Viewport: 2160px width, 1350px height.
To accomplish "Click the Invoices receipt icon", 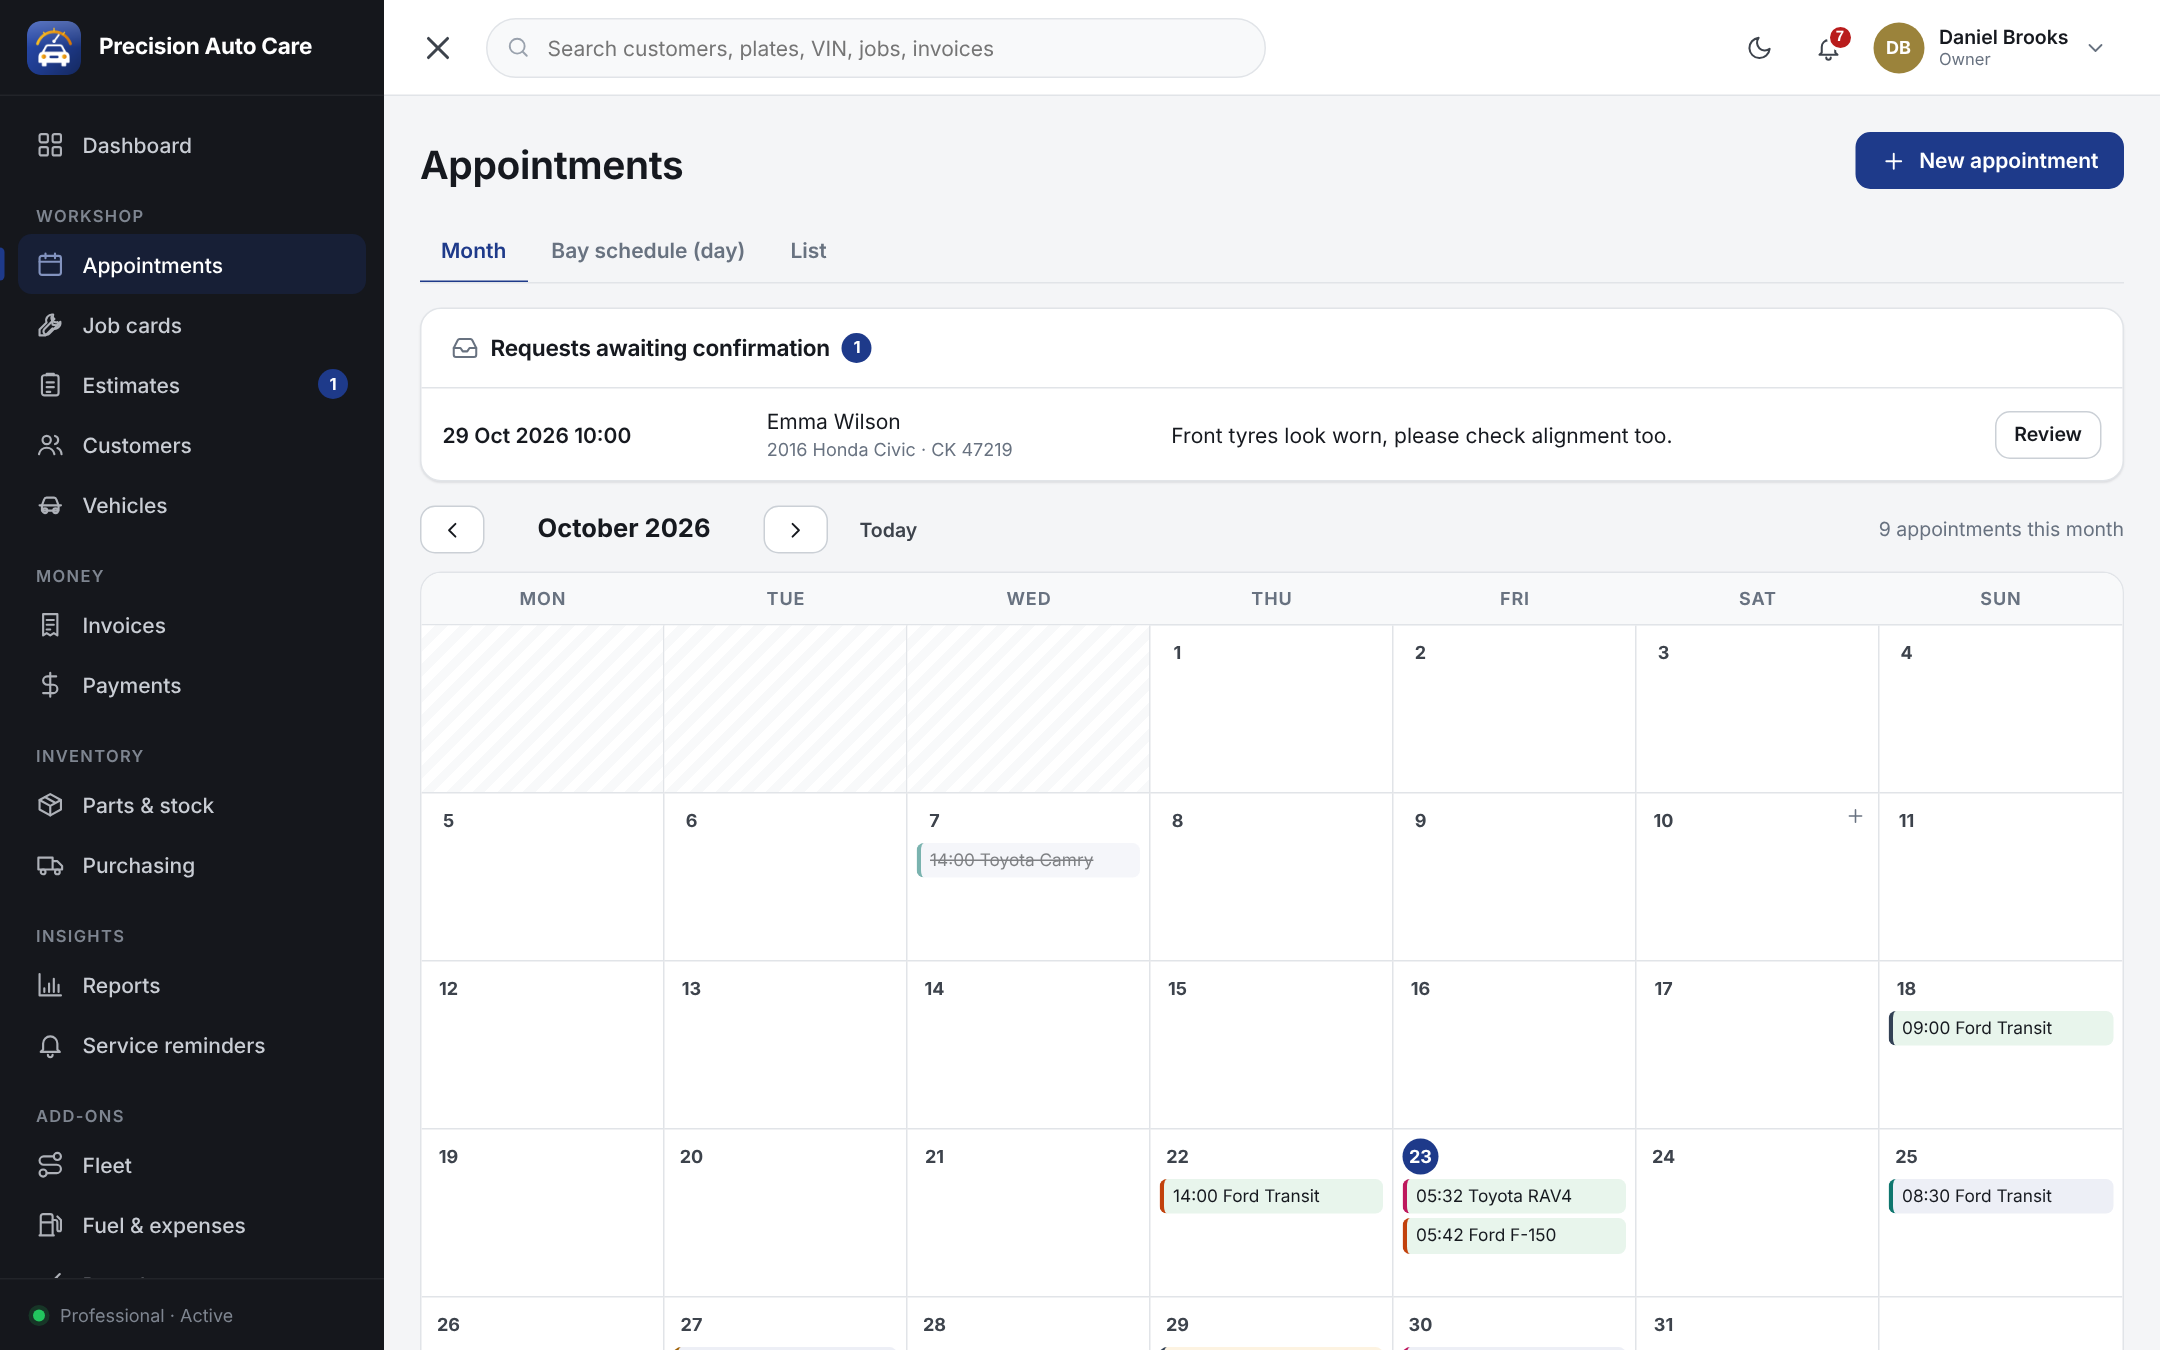I will click(50, 626).
